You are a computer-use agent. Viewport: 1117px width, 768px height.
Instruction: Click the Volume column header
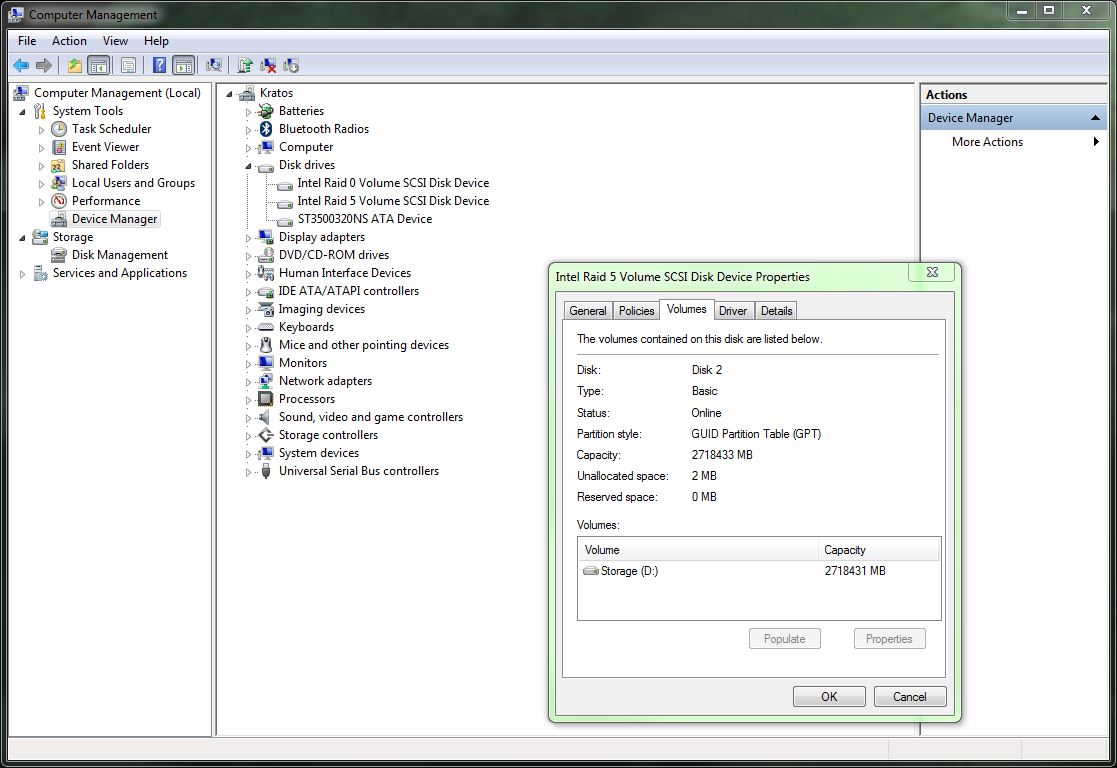(698, 550)
